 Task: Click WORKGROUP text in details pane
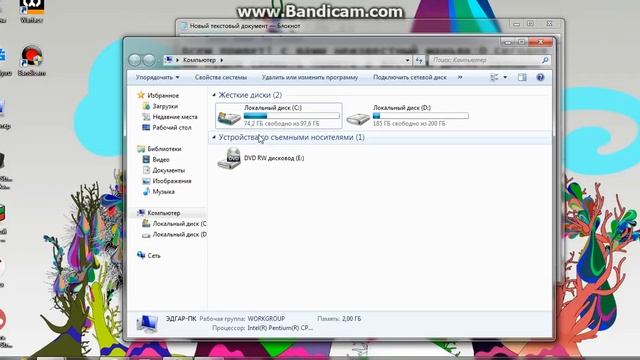[x=266, y=318]
